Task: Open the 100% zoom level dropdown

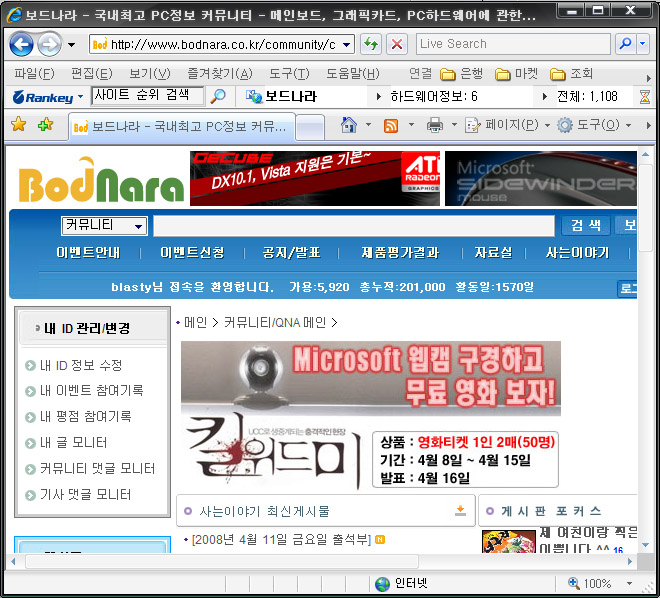Action: pos(630,583)
